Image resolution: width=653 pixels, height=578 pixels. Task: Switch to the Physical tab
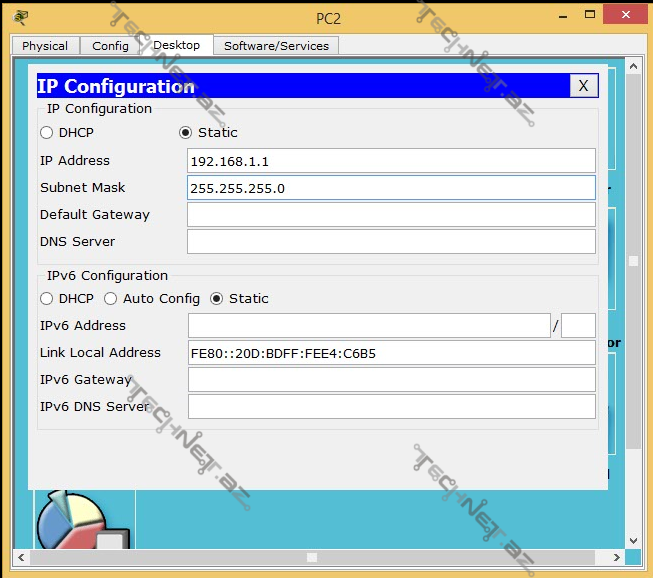point(45,46)
